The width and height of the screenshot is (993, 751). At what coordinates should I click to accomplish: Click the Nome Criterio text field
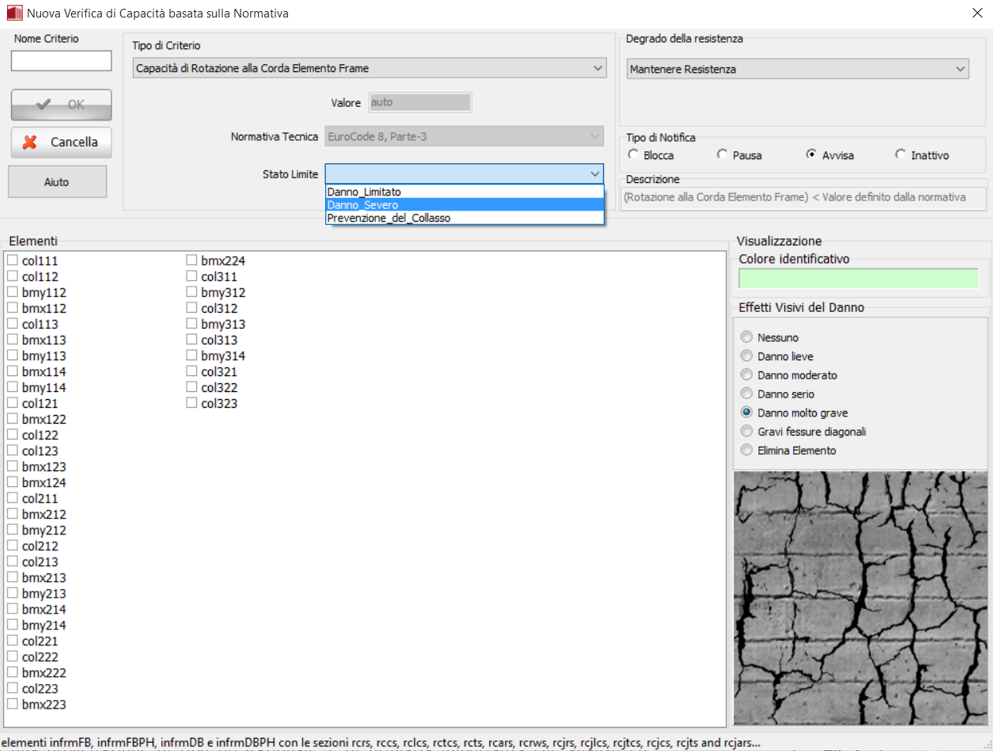[x=61, y=61]
